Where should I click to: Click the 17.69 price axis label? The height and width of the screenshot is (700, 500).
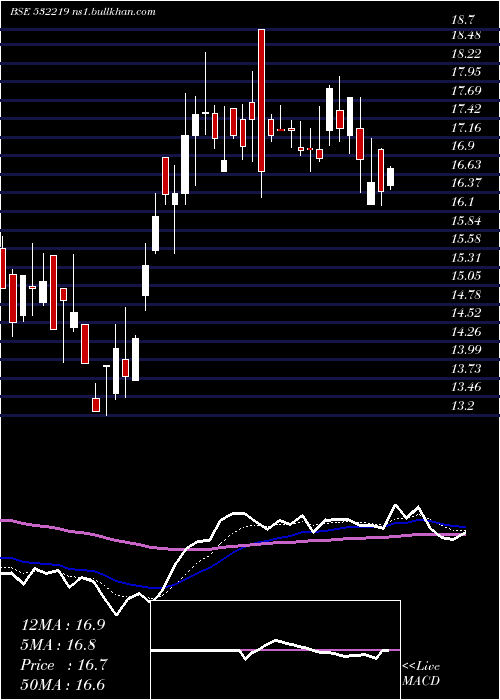click(x=466, y=91)
